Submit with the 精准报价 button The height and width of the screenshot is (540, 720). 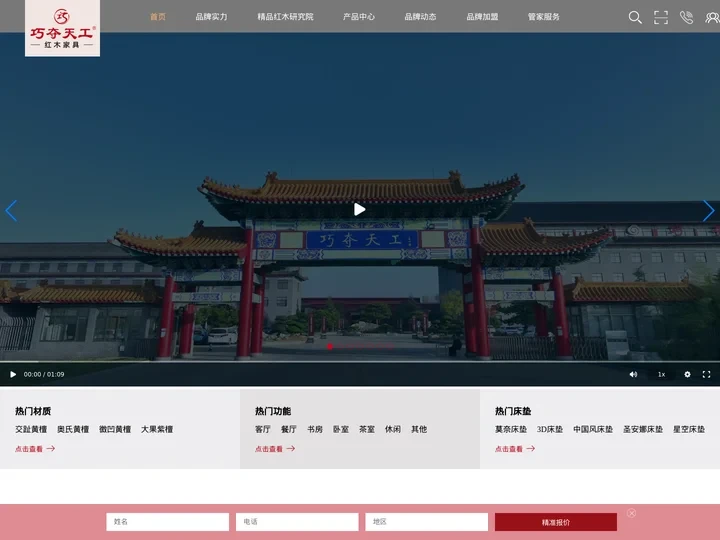[x=556, y=522]
